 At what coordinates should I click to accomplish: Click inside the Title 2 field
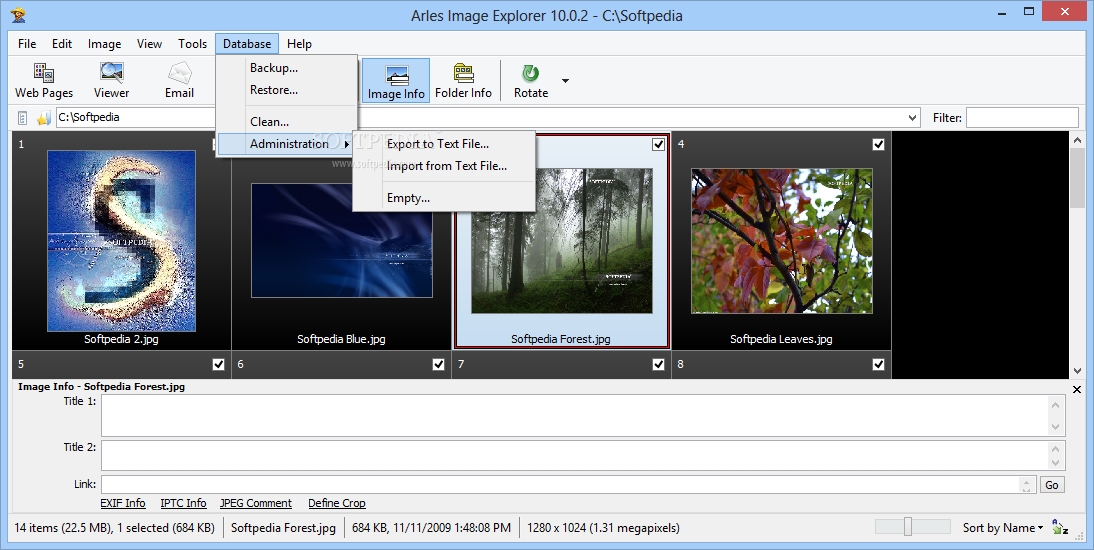click(x=574, y=456)
